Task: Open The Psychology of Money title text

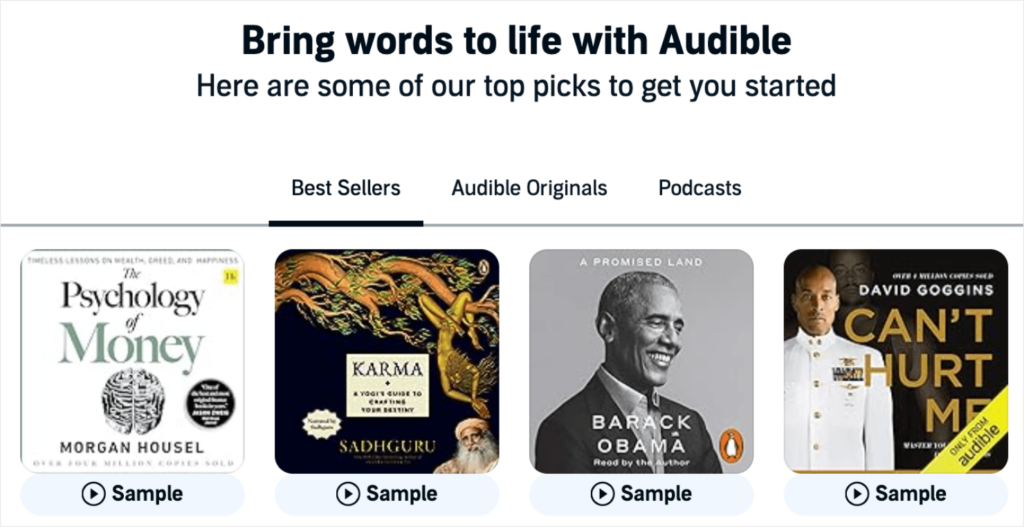Action: pyautogui.click(x=132, y=322)
